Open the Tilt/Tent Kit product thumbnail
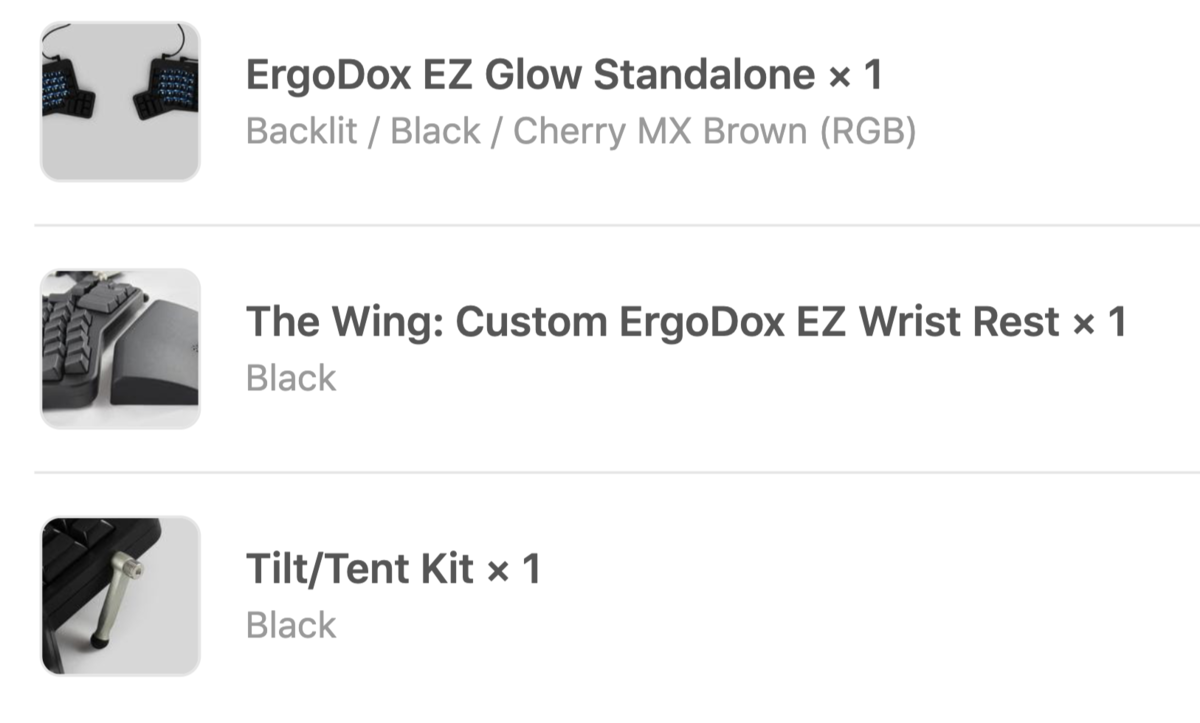 click(120, 595)
